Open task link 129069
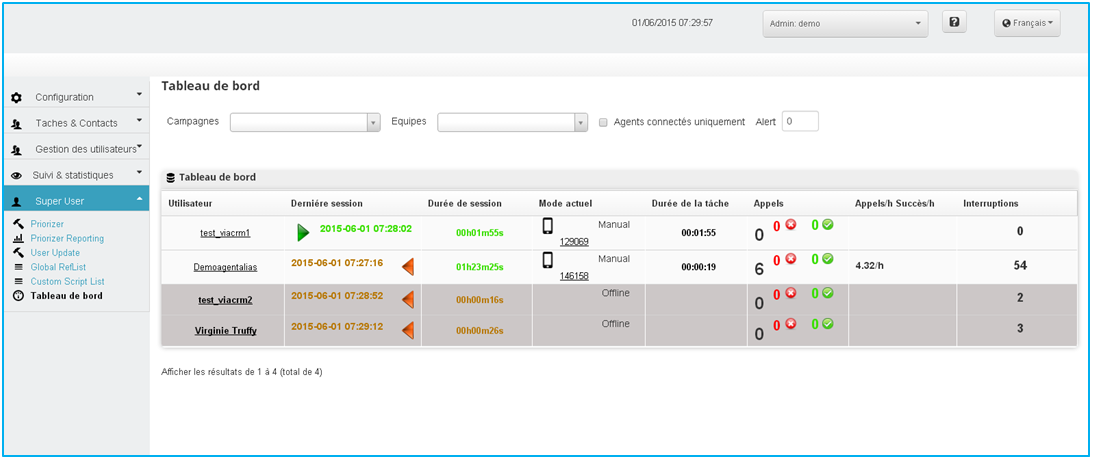Viewport: 1093px width, 459px height. 574,242
